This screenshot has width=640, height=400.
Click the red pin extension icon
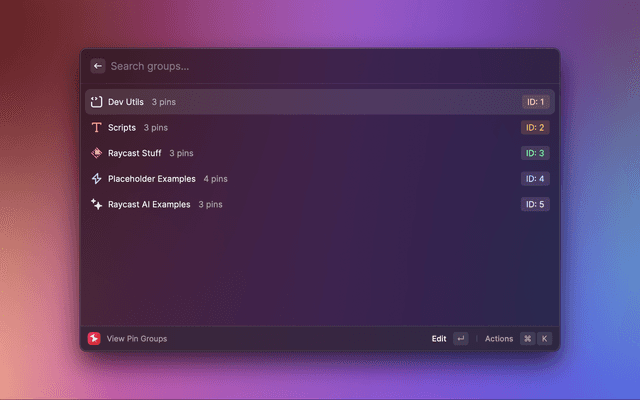[94, 339]
